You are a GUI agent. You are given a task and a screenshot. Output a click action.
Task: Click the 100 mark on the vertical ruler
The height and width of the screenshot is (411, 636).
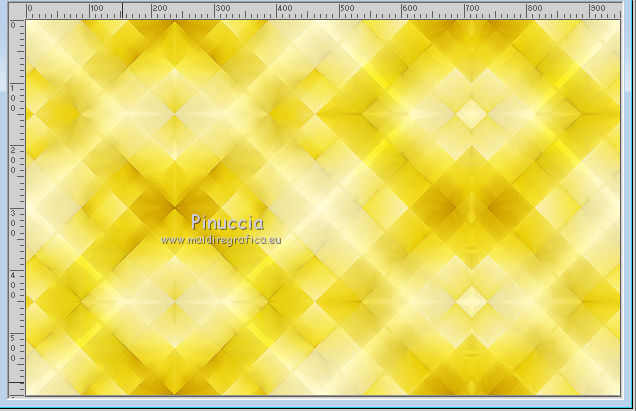click(x=13, y=98)
